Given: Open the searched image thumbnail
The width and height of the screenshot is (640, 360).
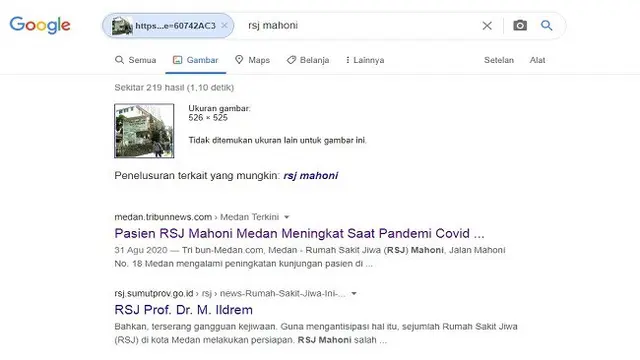Looking at the screenshot, I should click(144, 131).
